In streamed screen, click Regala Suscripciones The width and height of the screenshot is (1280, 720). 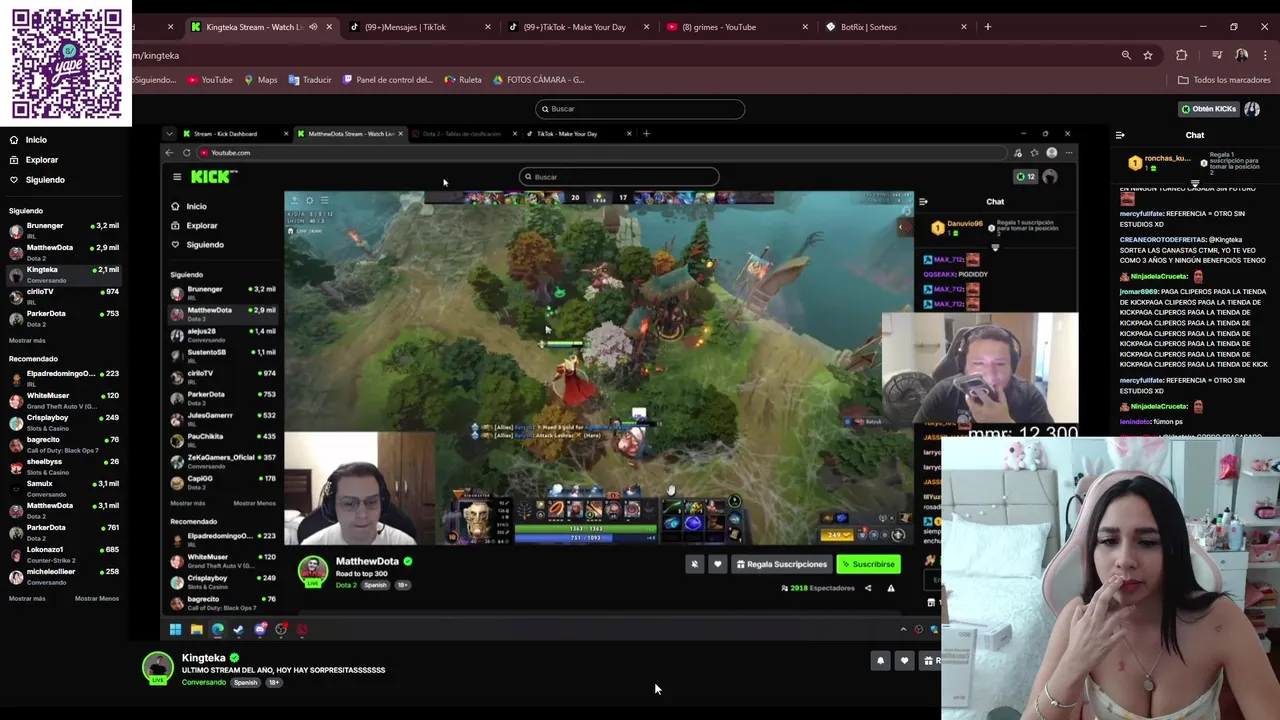coord(782,564)
